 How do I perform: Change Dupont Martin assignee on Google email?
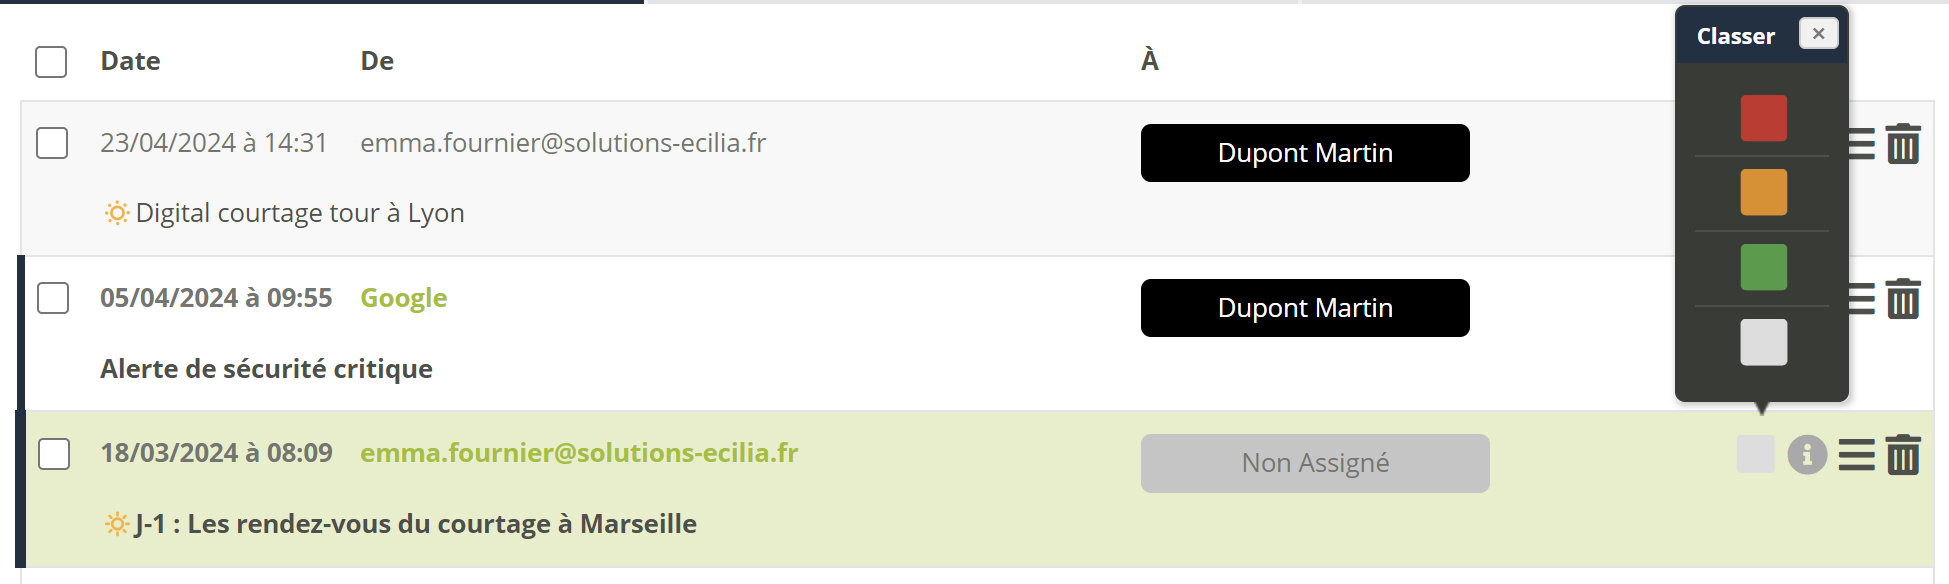tap(1304, 308)
